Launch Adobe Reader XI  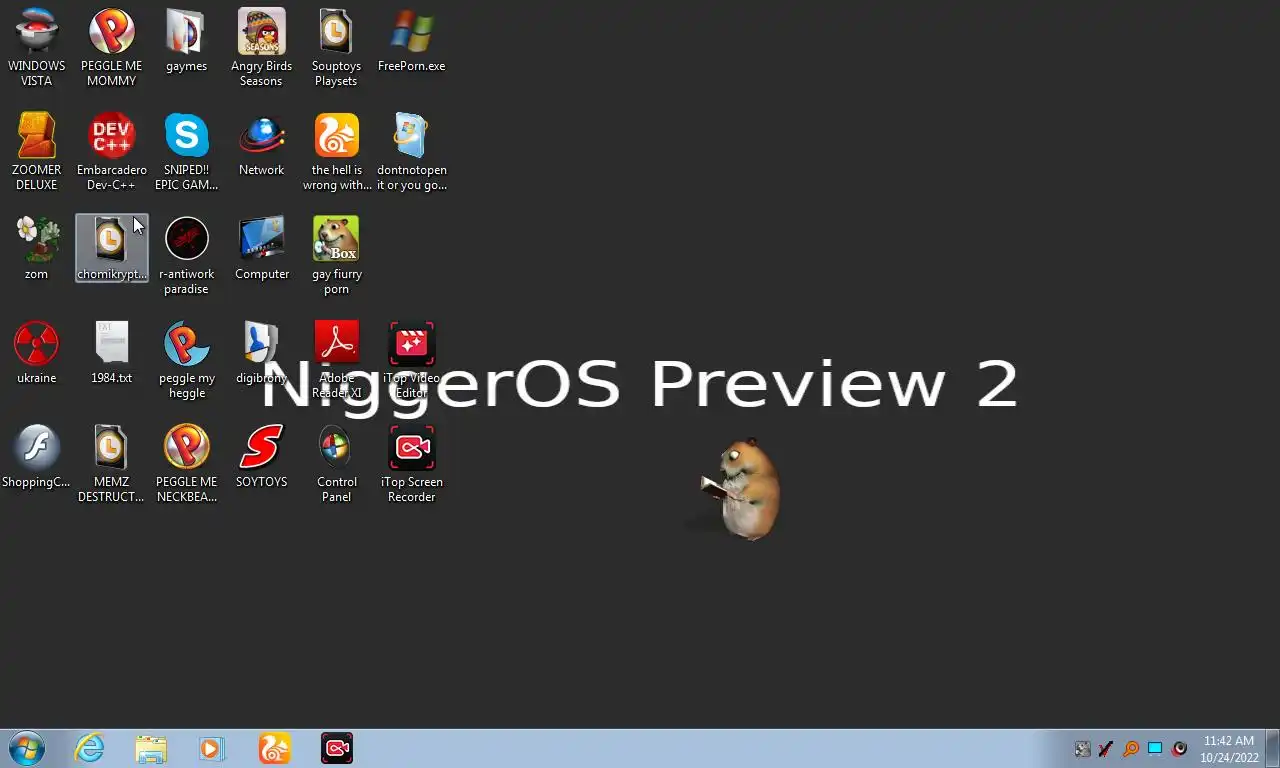click(336, 359)
